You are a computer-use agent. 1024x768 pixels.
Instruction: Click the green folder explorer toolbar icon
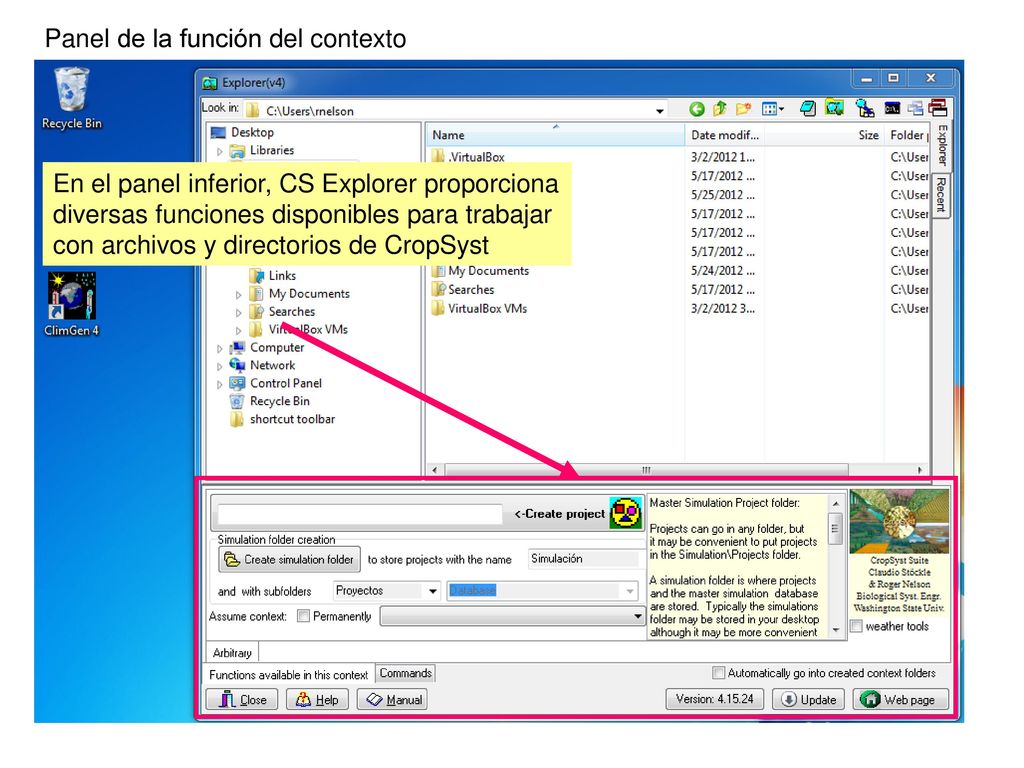(x=834, y=108)
